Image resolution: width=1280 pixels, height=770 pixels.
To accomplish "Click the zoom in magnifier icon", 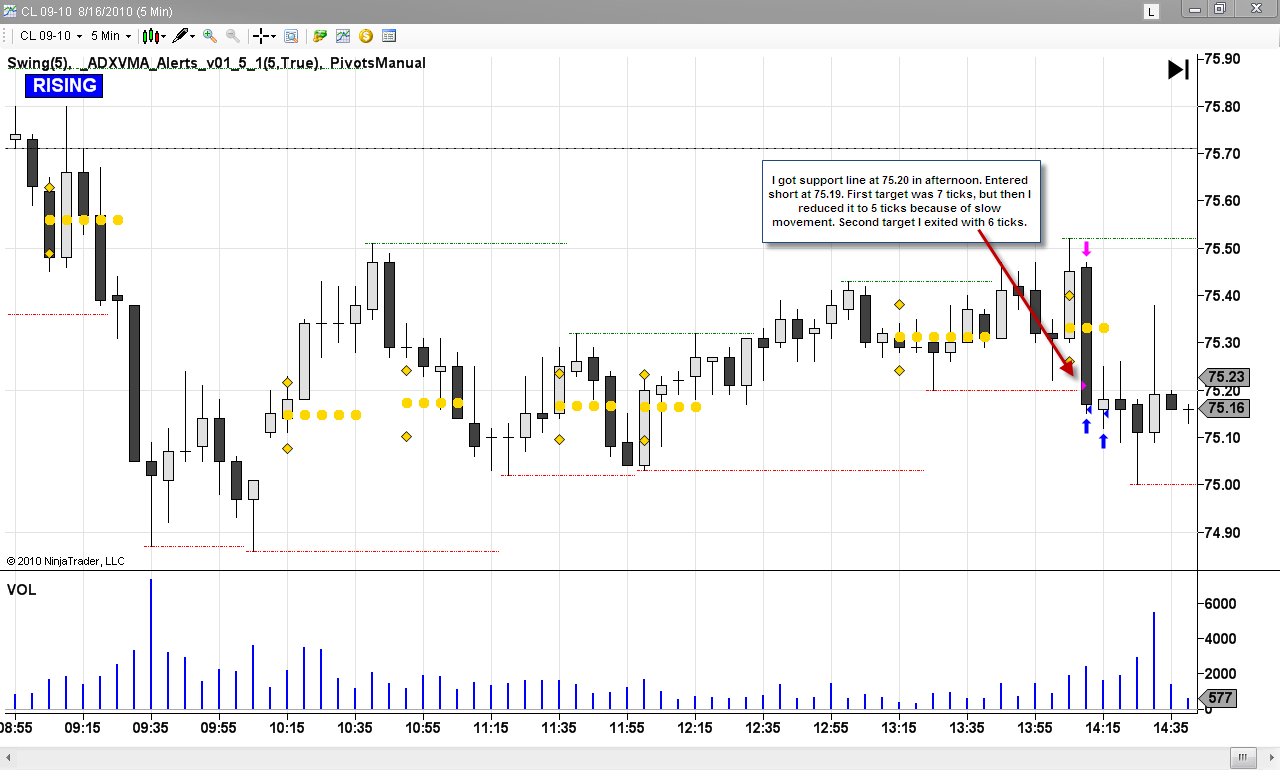I will (x=210, y=36).
